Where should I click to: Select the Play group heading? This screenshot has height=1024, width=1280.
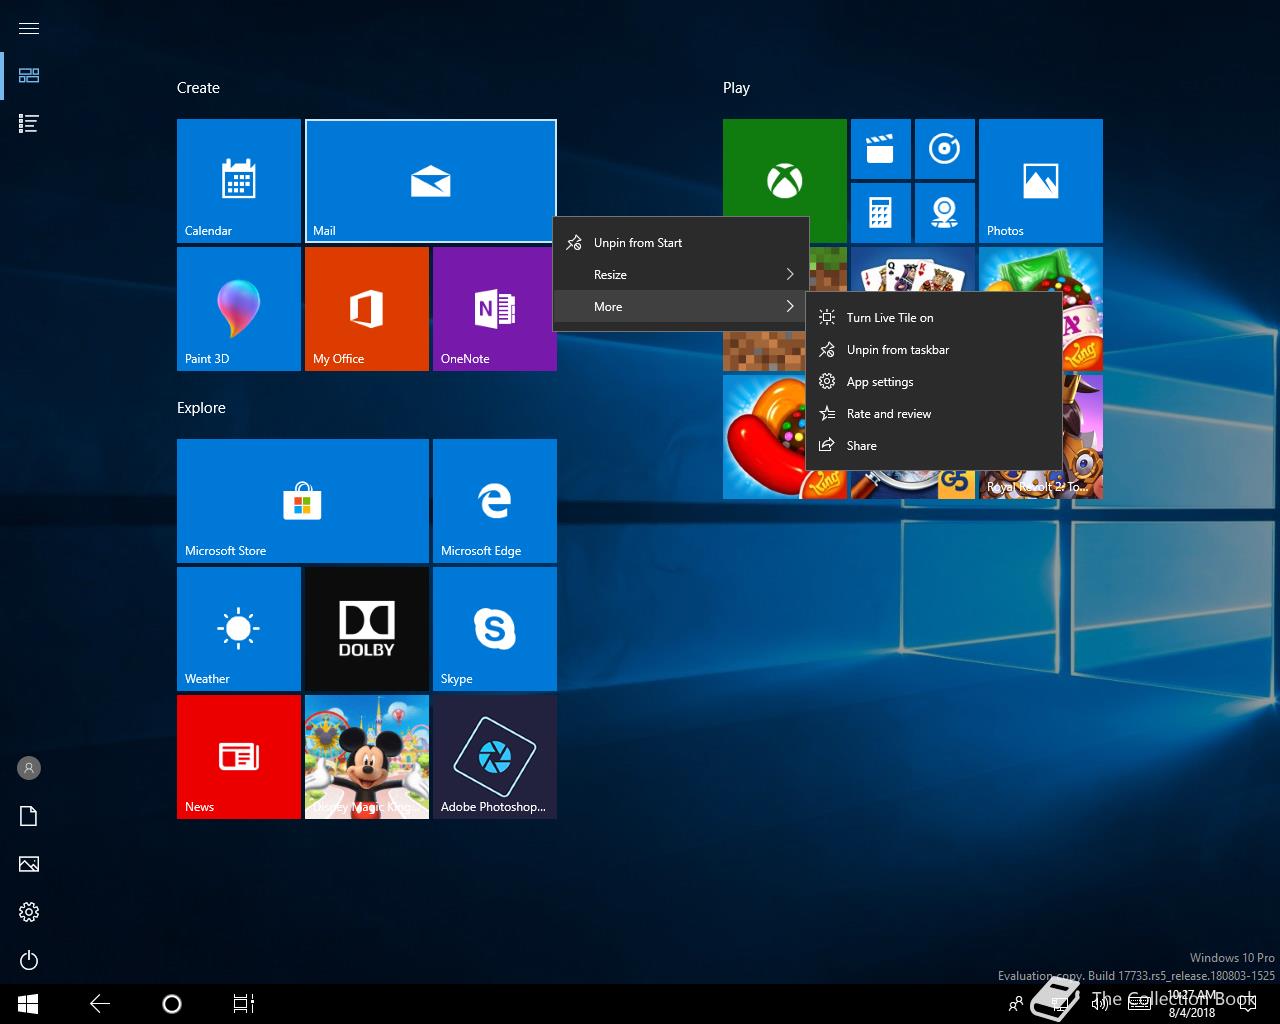coord(736,88)
